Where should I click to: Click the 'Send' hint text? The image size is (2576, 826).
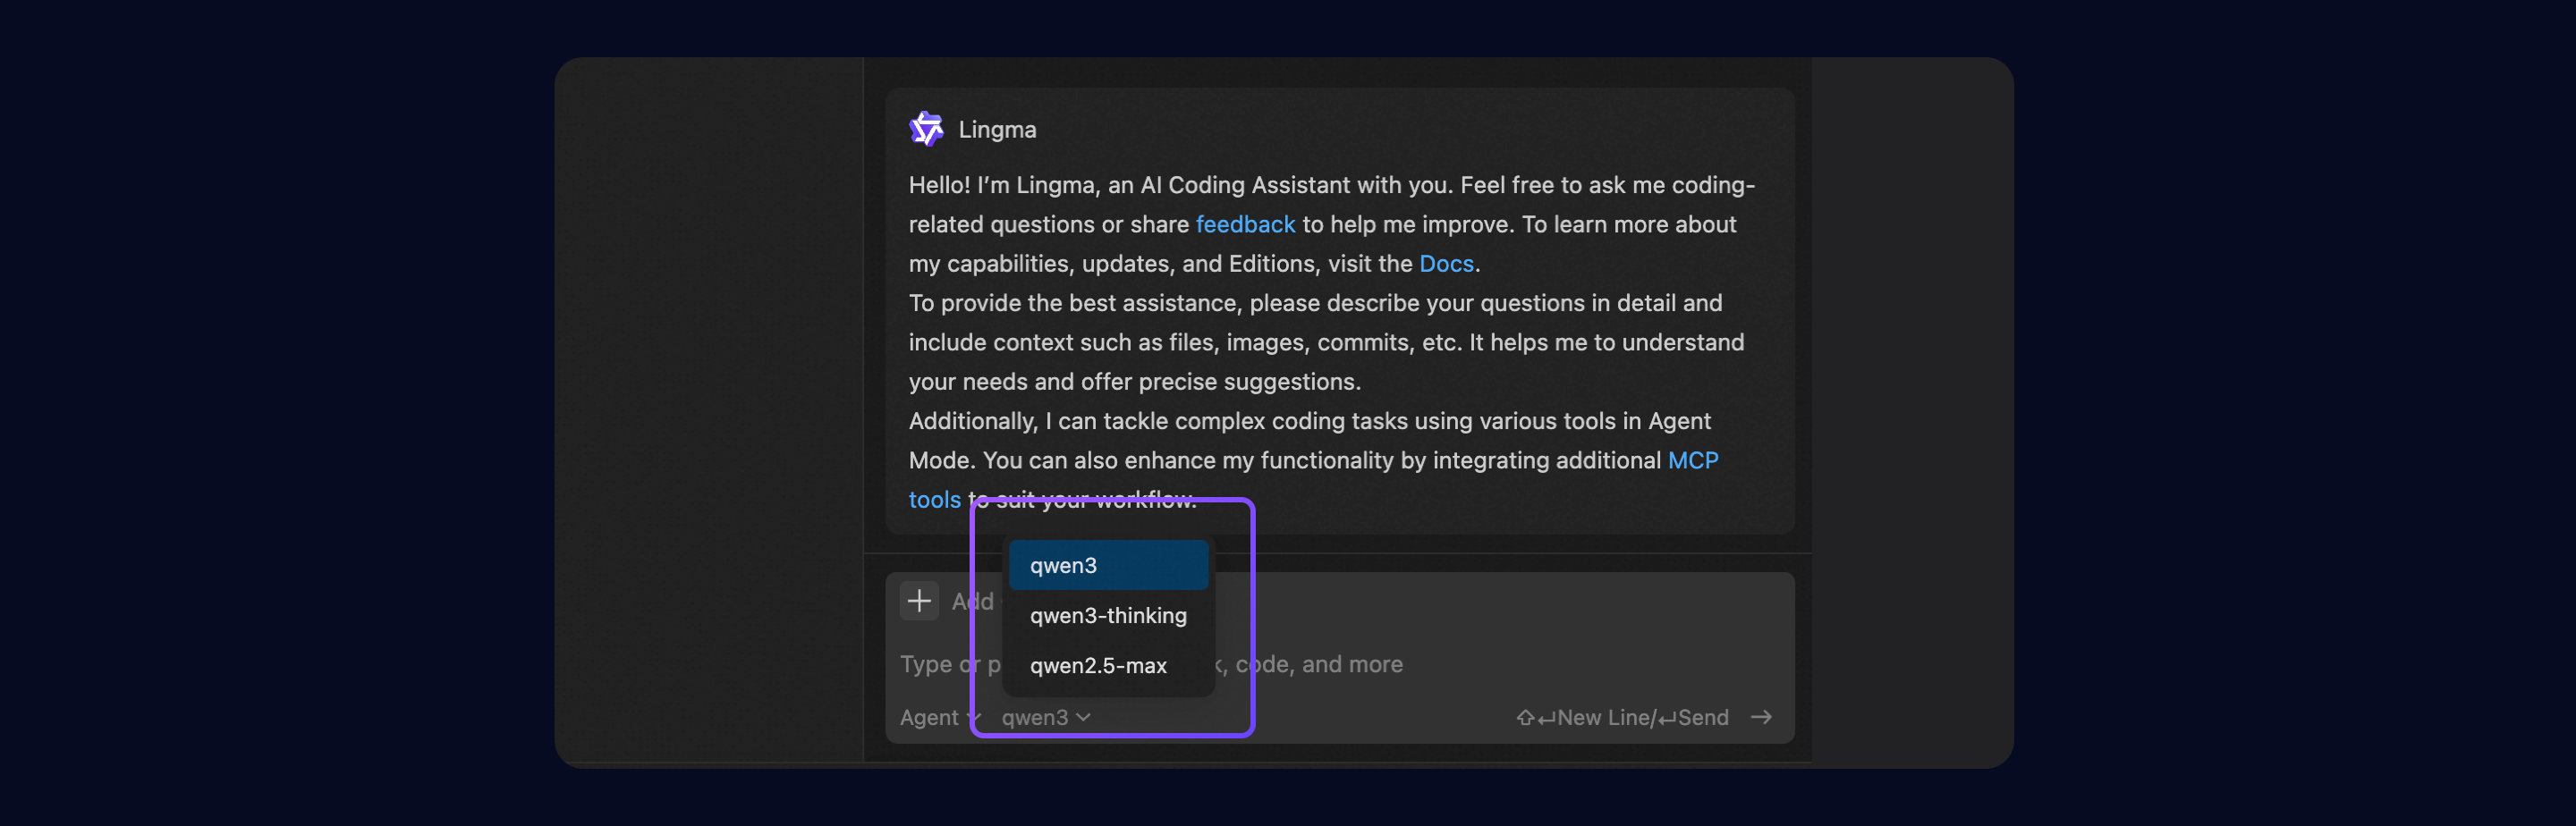pos(1701,718)
